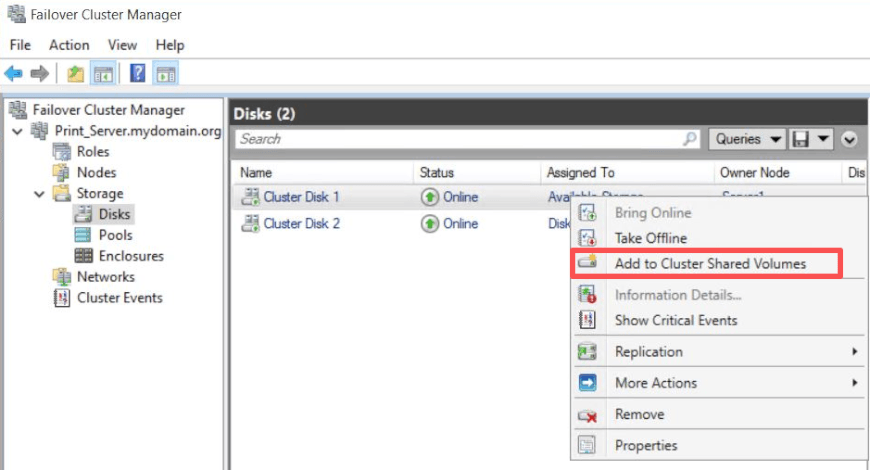Click the magnifier icon in the Search box
Image resolution: width=870 pixels, height=470 pixels.
click(x=690, y=139)
